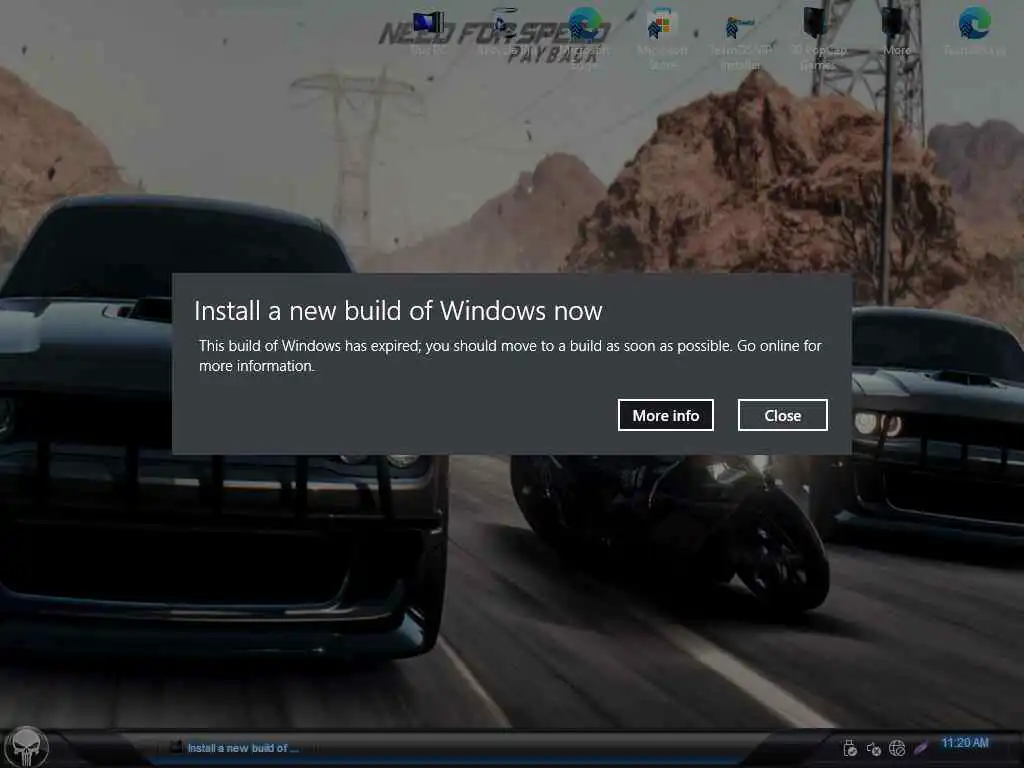
Task: Click the purple pen tray icon
Action: pyautogui.click(x=921, y=747)
